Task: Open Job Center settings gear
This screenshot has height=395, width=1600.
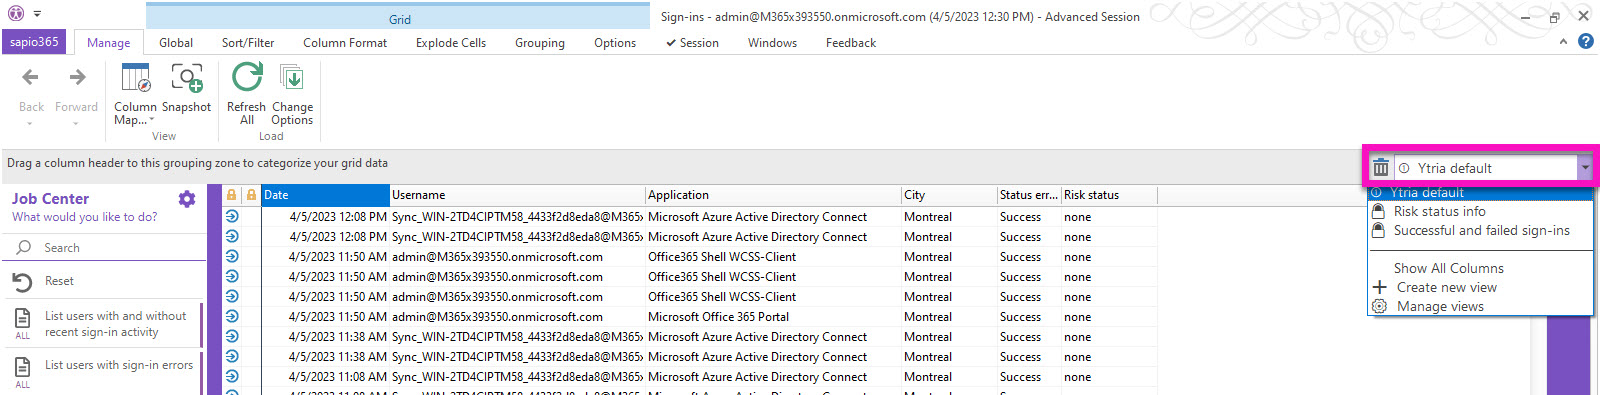Action: [187, 199]
